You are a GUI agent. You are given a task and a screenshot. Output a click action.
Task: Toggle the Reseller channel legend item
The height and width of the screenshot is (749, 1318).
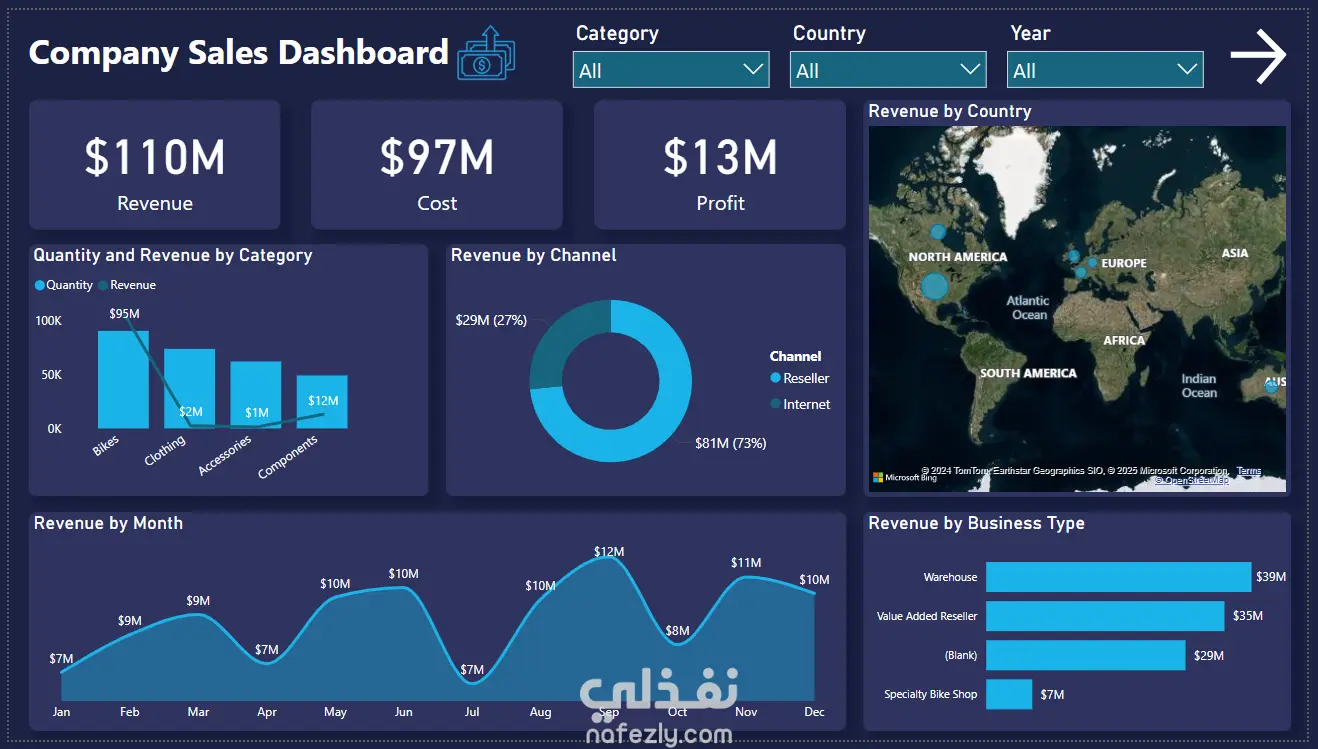click(x=800, y=378)
